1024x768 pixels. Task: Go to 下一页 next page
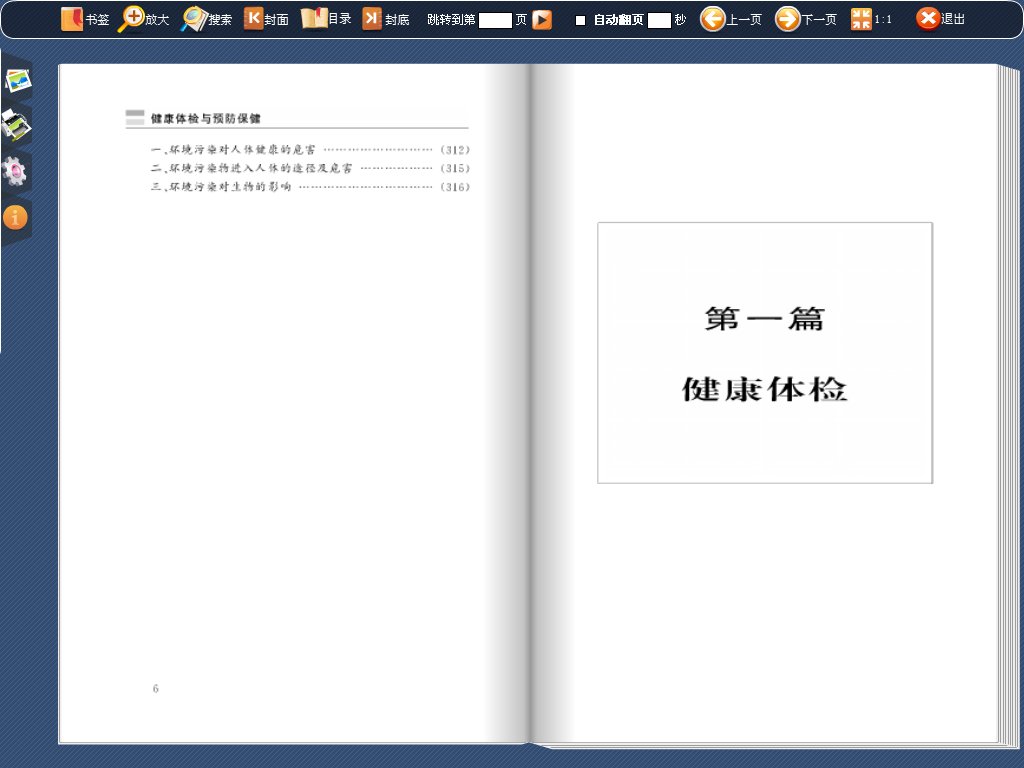click(806, 20)
